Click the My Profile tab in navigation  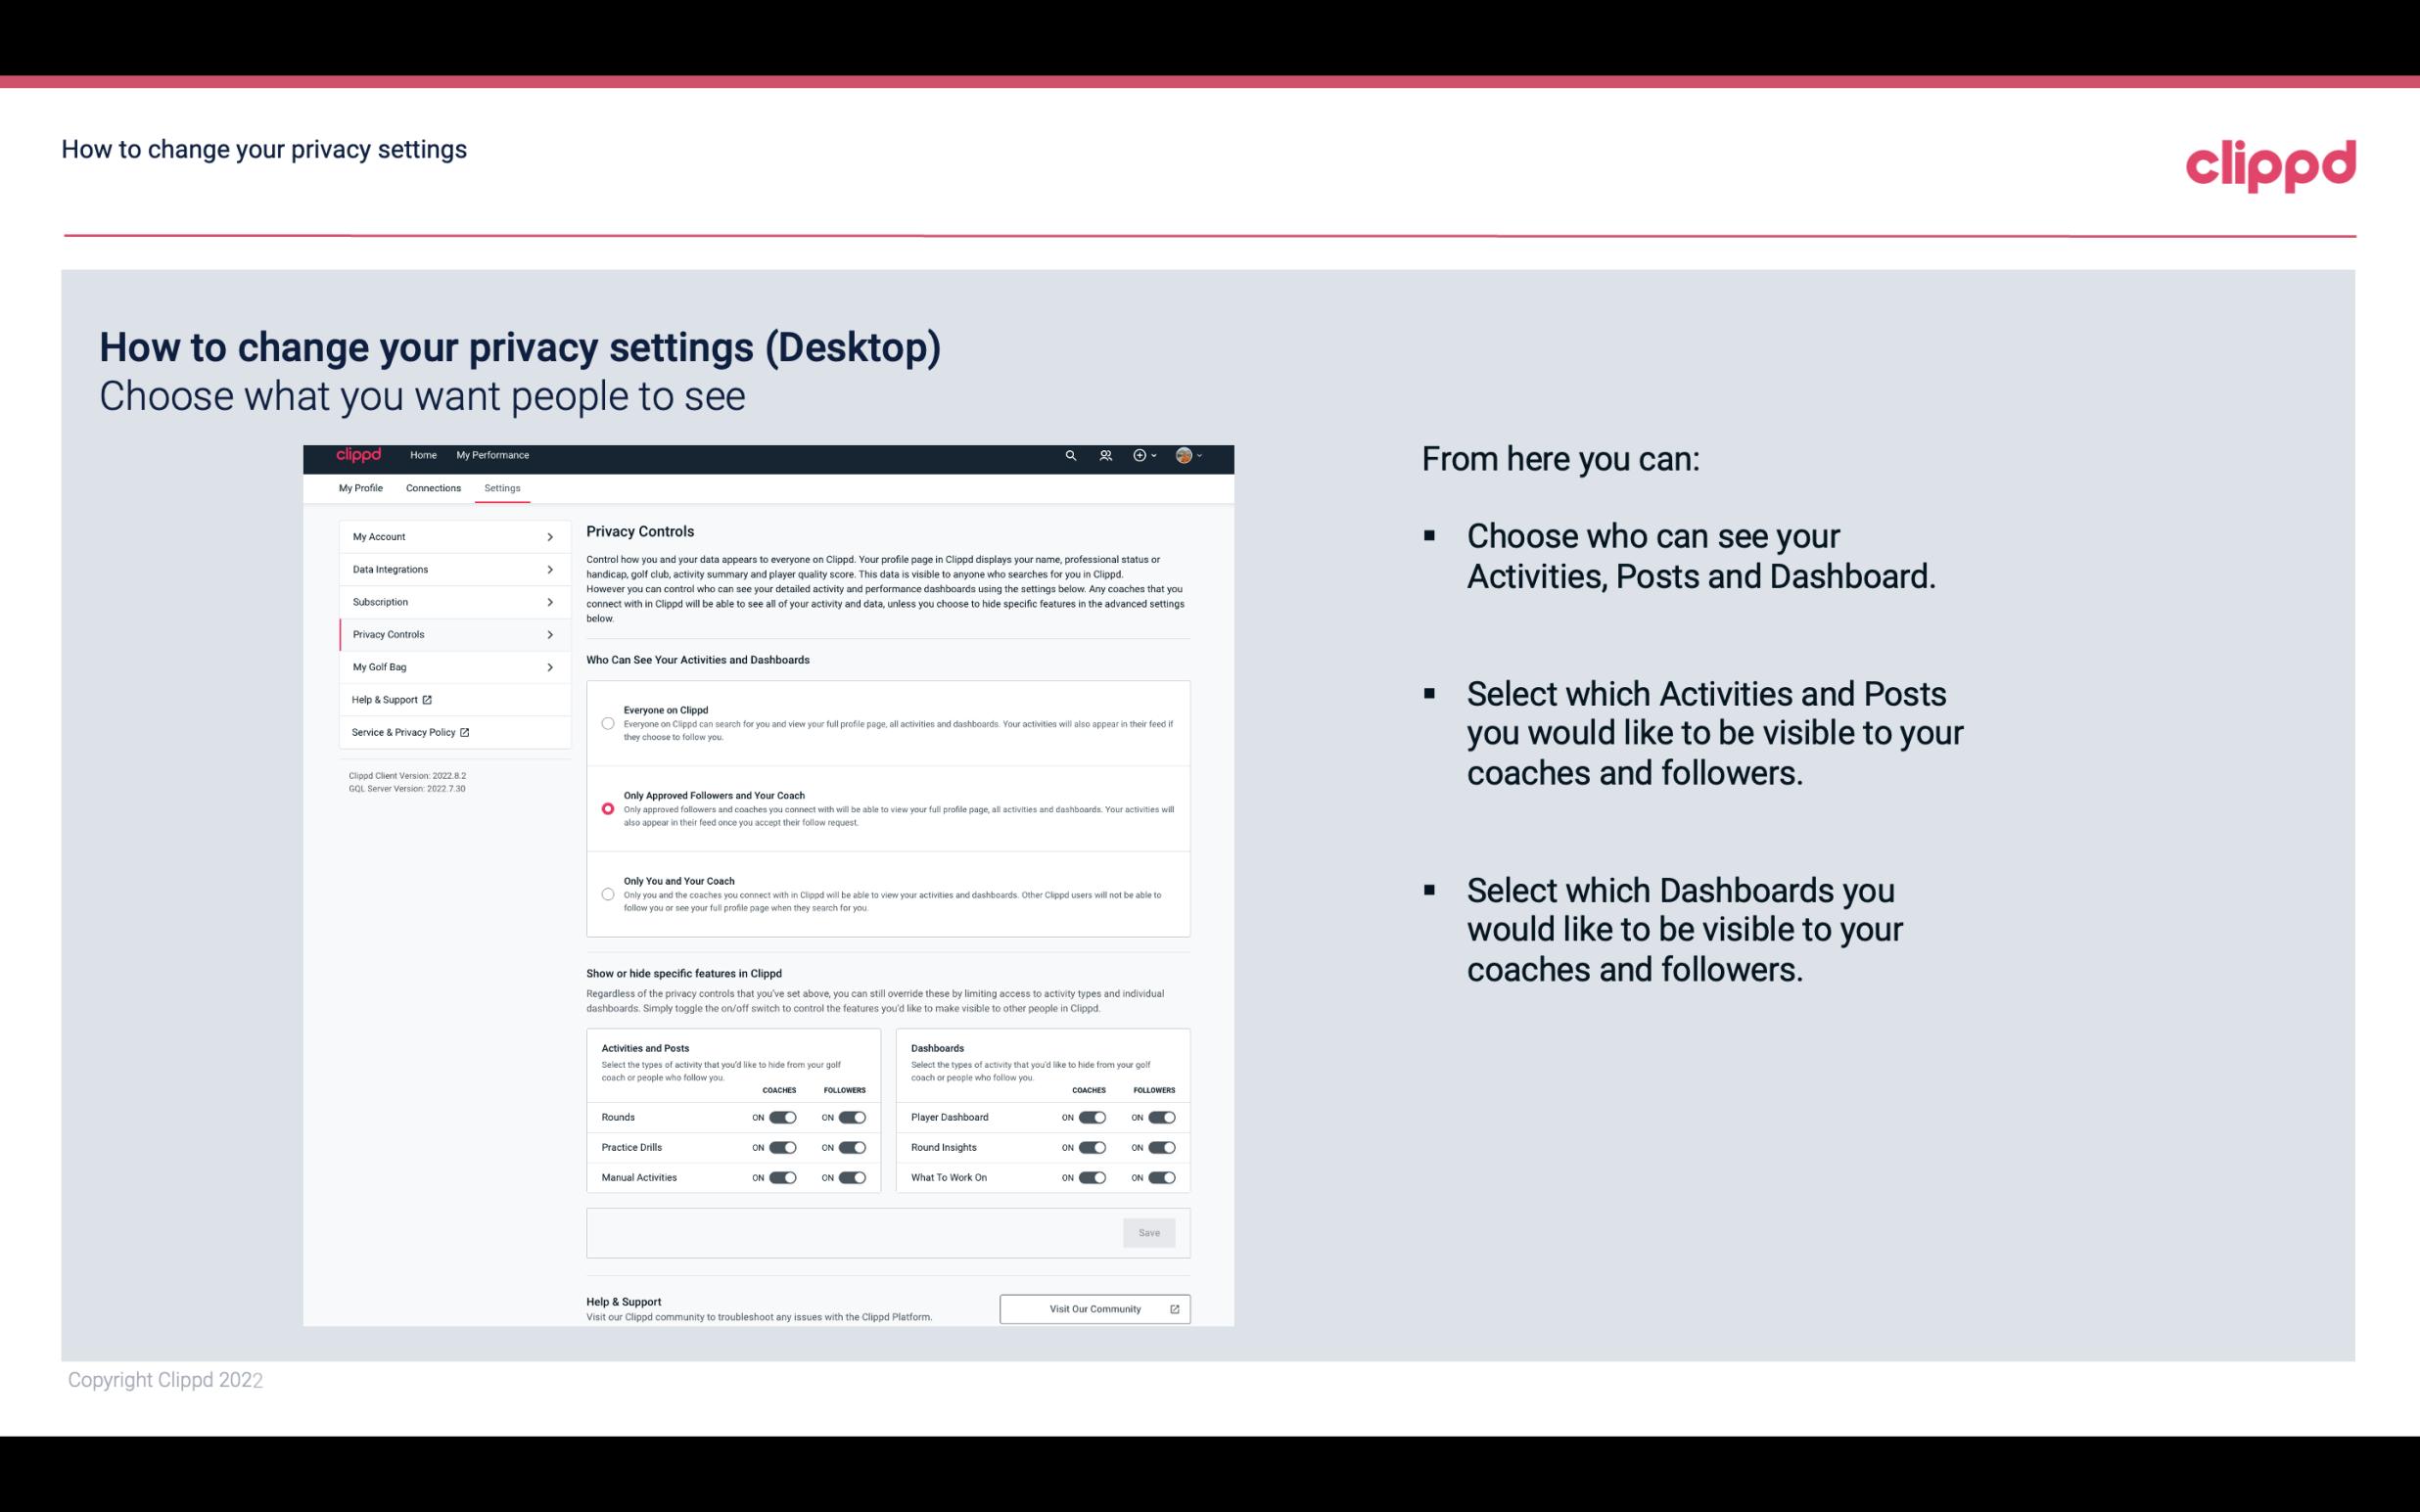tap(360, 487)
